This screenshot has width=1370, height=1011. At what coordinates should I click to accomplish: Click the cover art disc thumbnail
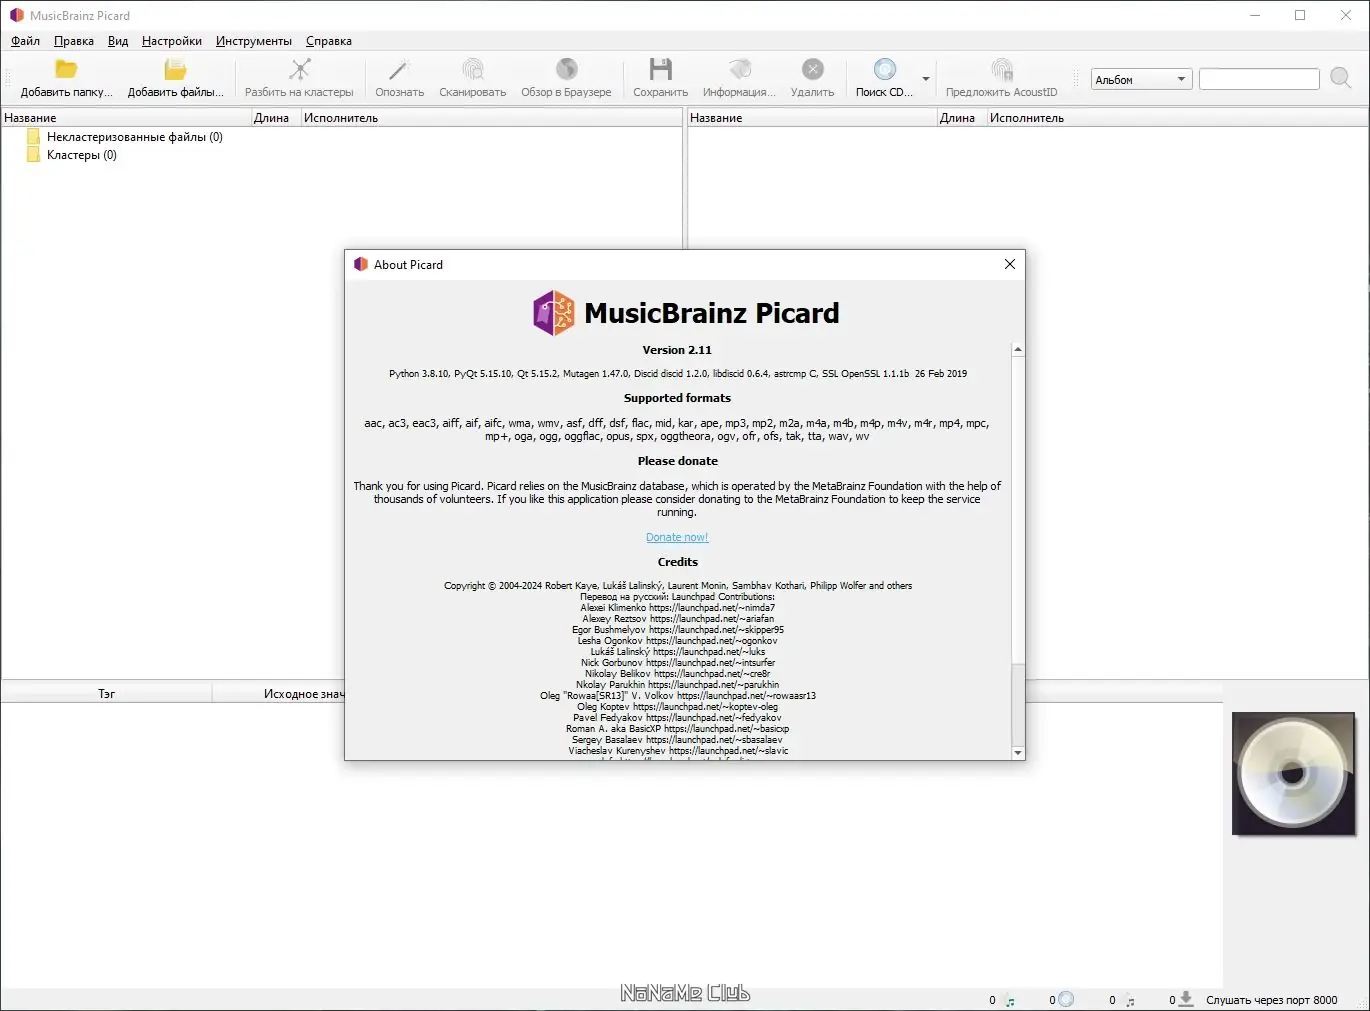(x=1293, y=773)
